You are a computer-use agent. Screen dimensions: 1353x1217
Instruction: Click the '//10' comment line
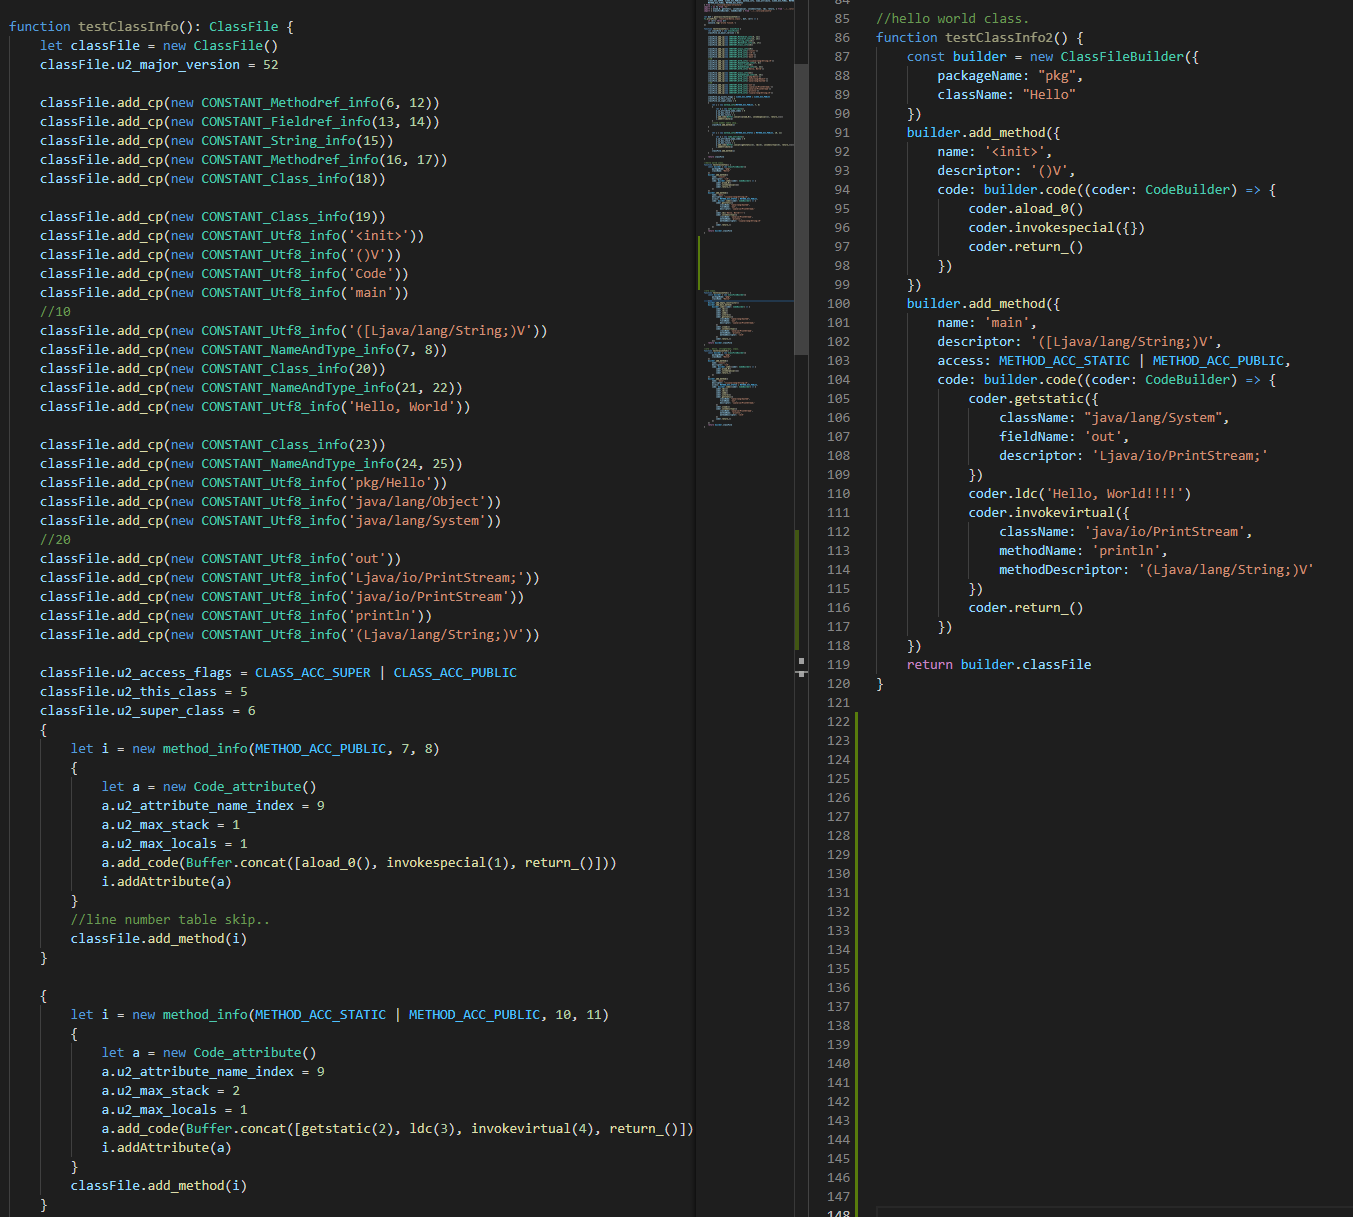(55, 312)
